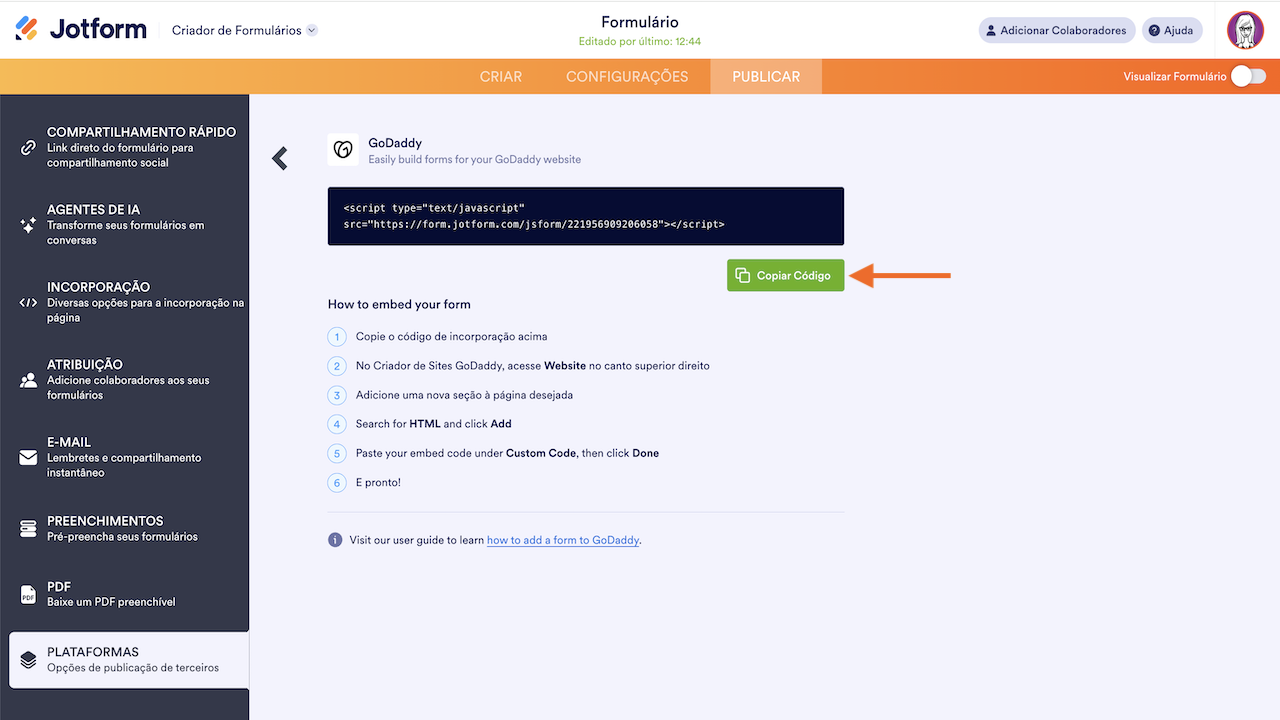Expand the Criador de Formulários dropdown
This screenshot has width=1280, height=720.
click(312, 30)
